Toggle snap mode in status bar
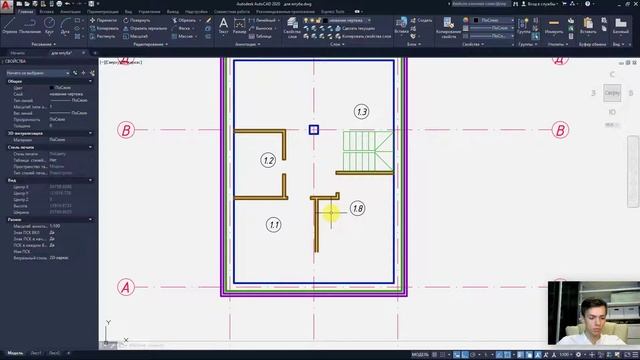 [442, 355]
